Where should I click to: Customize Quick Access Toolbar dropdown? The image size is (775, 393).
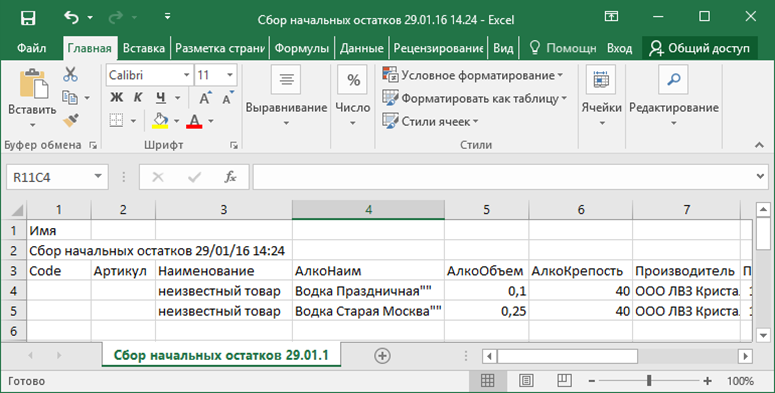pos(168,16)
